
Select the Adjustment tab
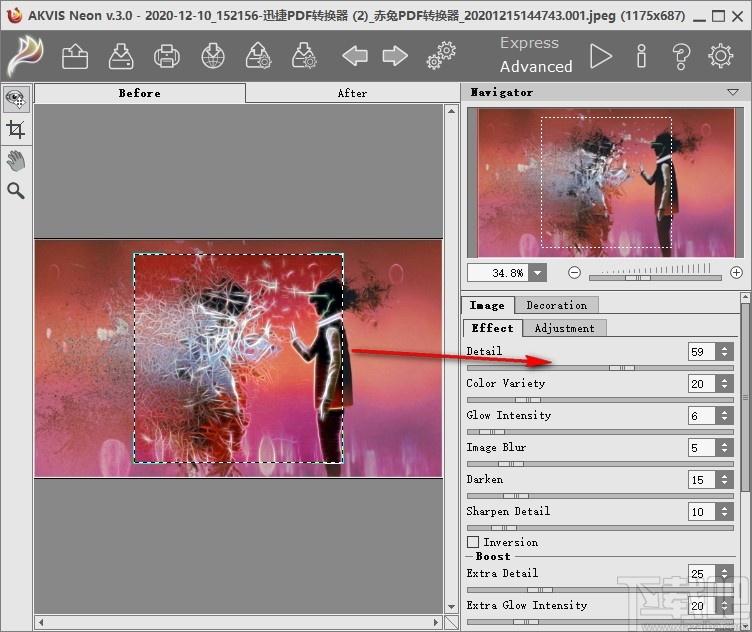click(564, 328)
